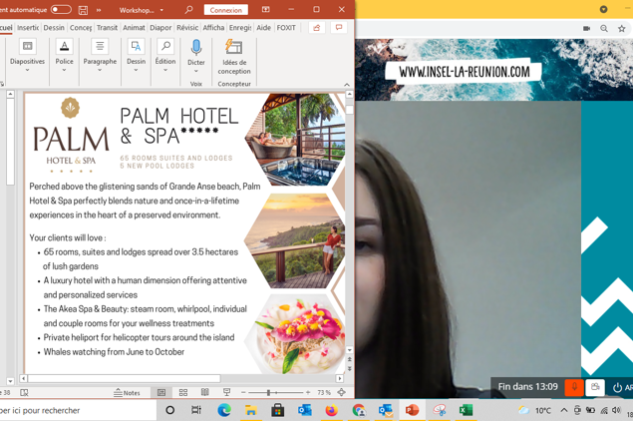Image resolution: width=633 pixels, height=421 pixels.
Task: Switch to slide sorter view
Action: (x=183, y=393)
